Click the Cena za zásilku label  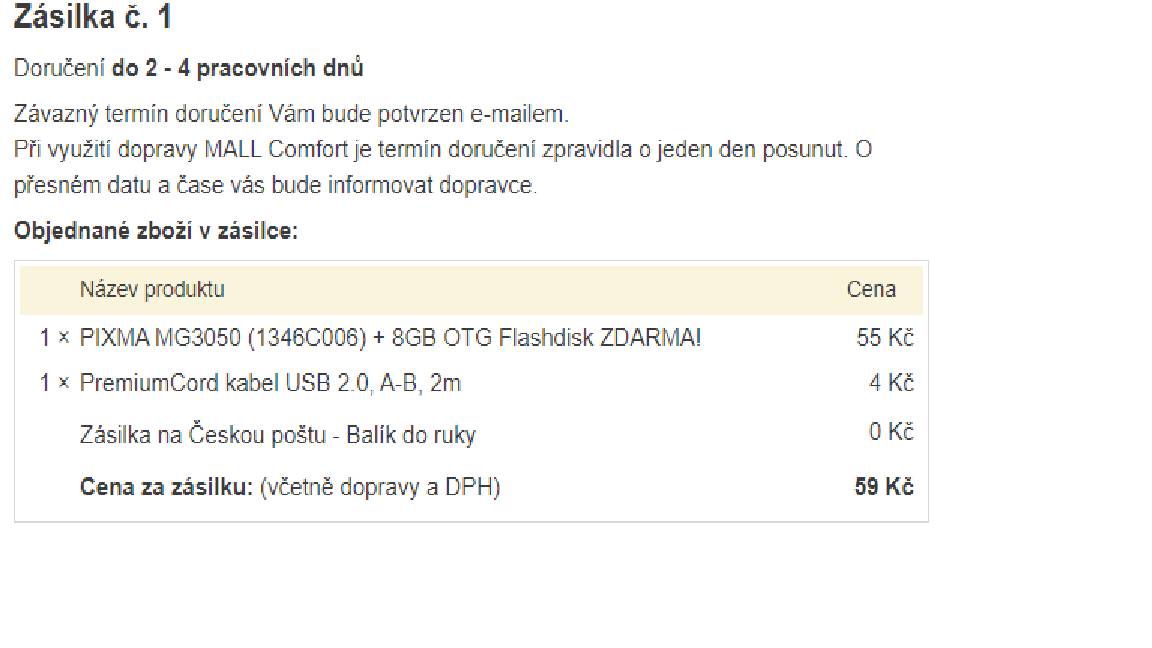coord(166,486)
